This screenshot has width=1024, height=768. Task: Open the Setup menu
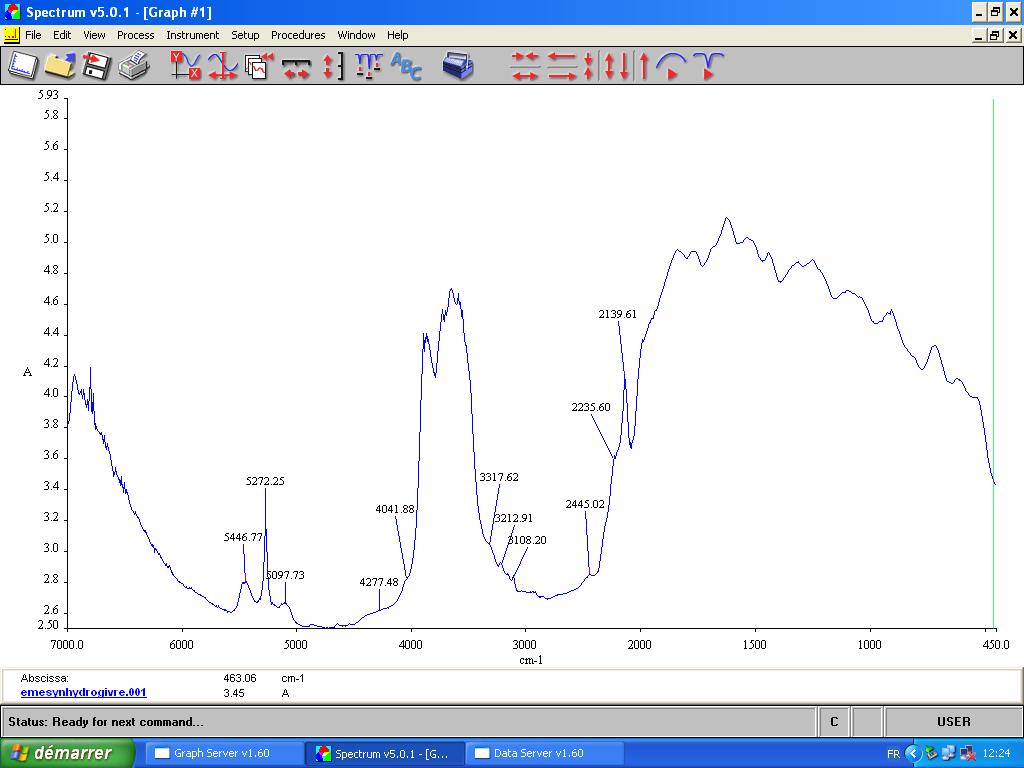(x=245, y=35)
